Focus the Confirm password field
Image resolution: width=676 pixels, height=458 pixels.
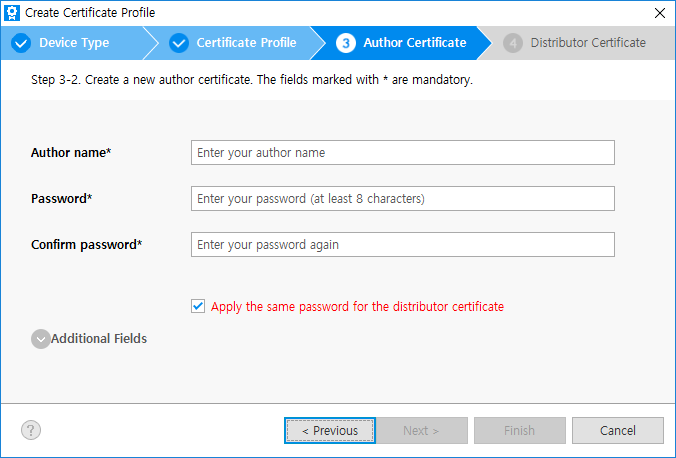click(x=402, y=245)
